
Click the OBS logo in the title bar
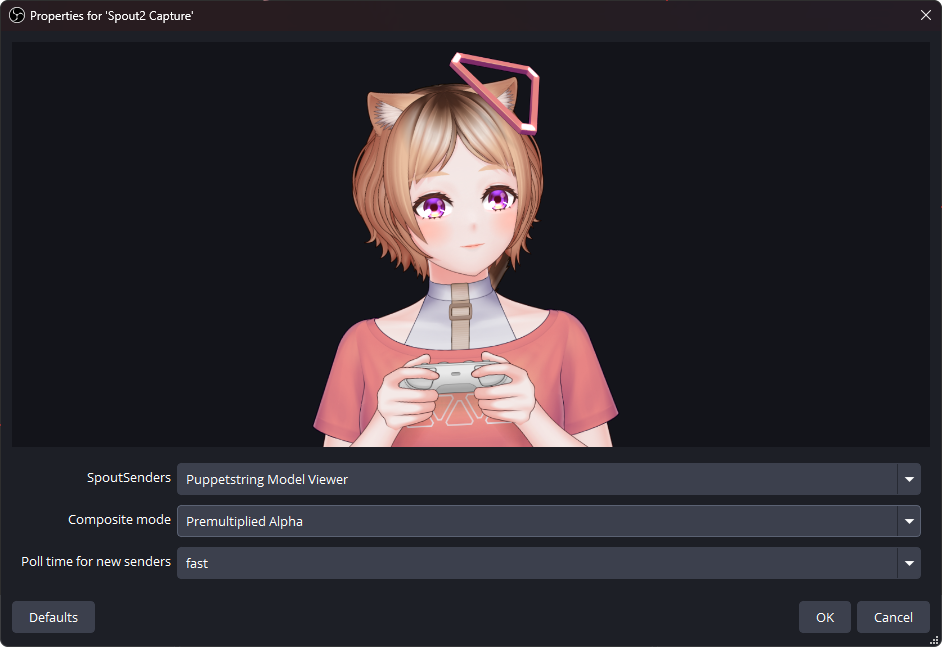(x=17, y=15)
